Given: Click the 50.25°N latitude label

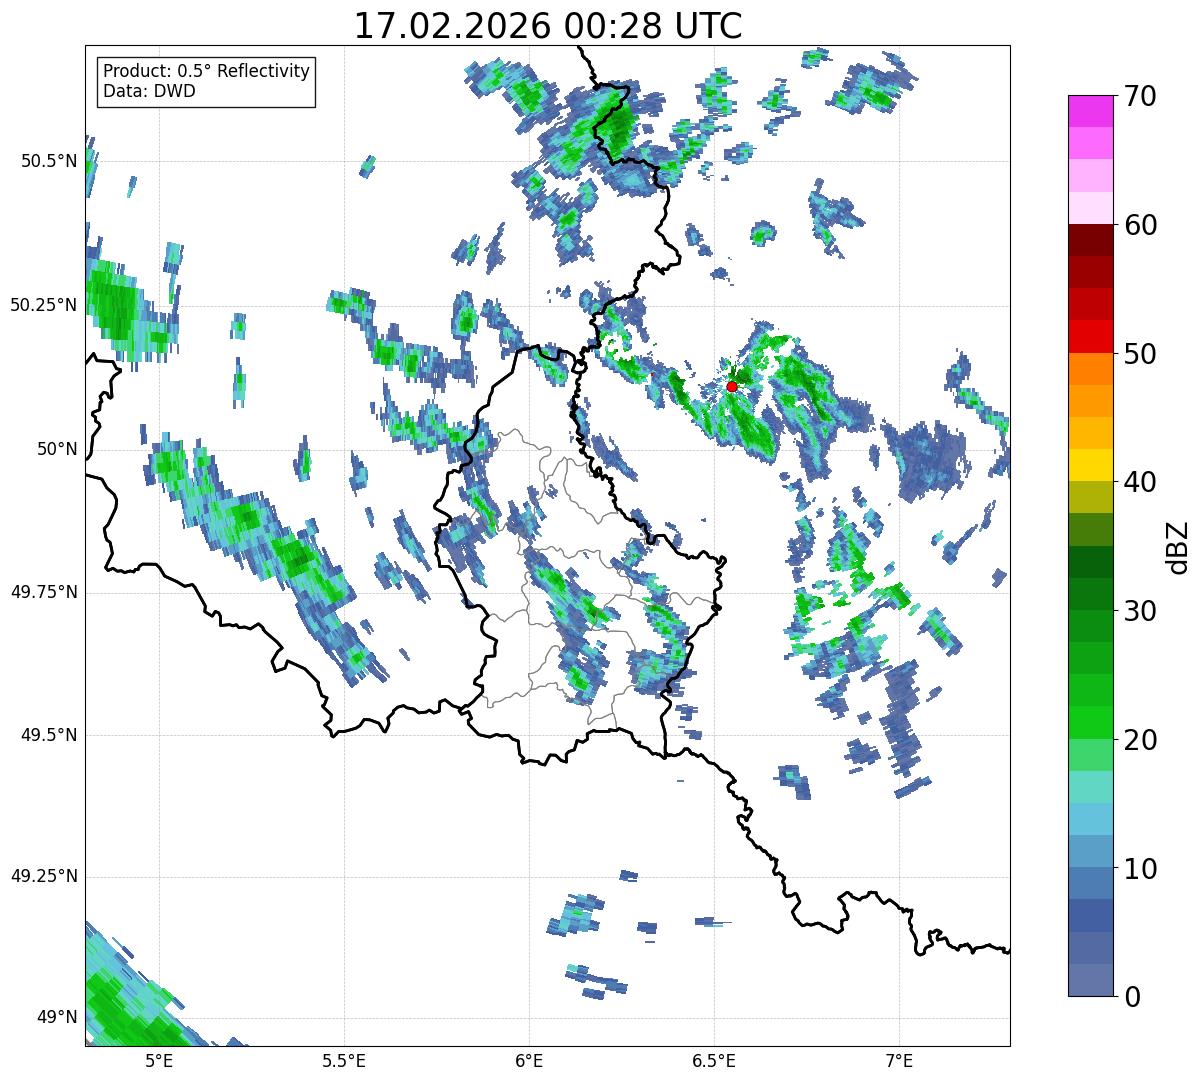Looking at the screenshot, I should click(x=44, y=305).
